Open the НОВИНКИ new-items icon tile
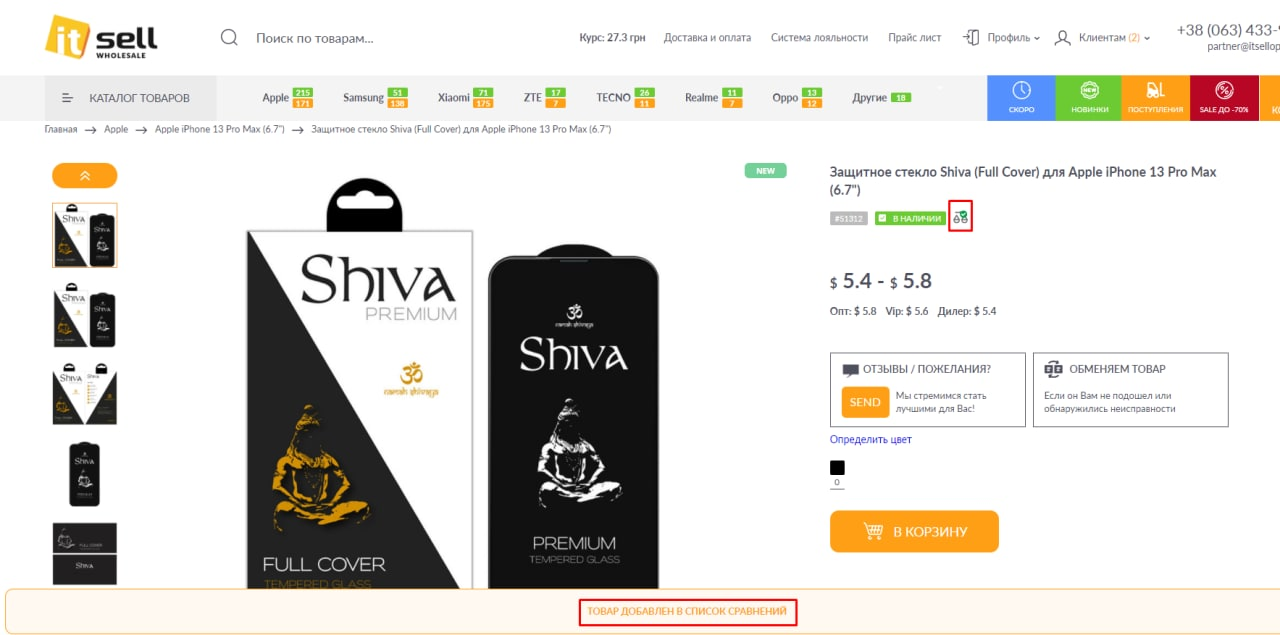Screen dimensions: 1280x635 point(1089,98)
